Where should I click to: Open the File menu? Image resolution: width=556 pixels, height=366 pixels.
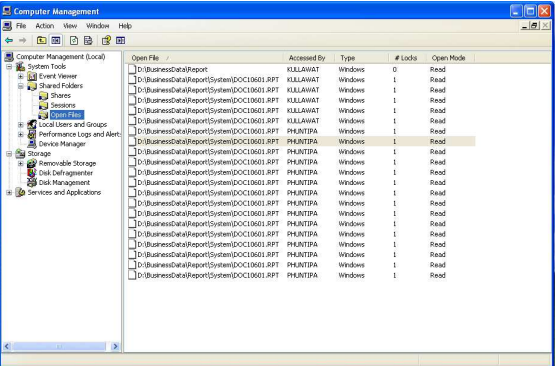(21, 26)
